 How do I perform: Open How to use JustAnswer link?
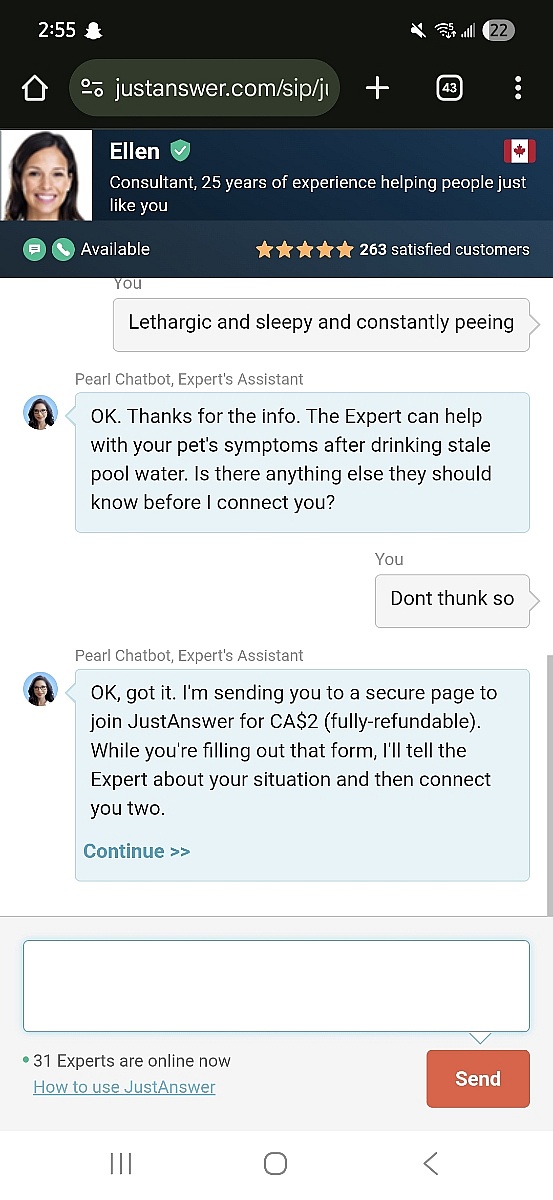click(124, 1087)
